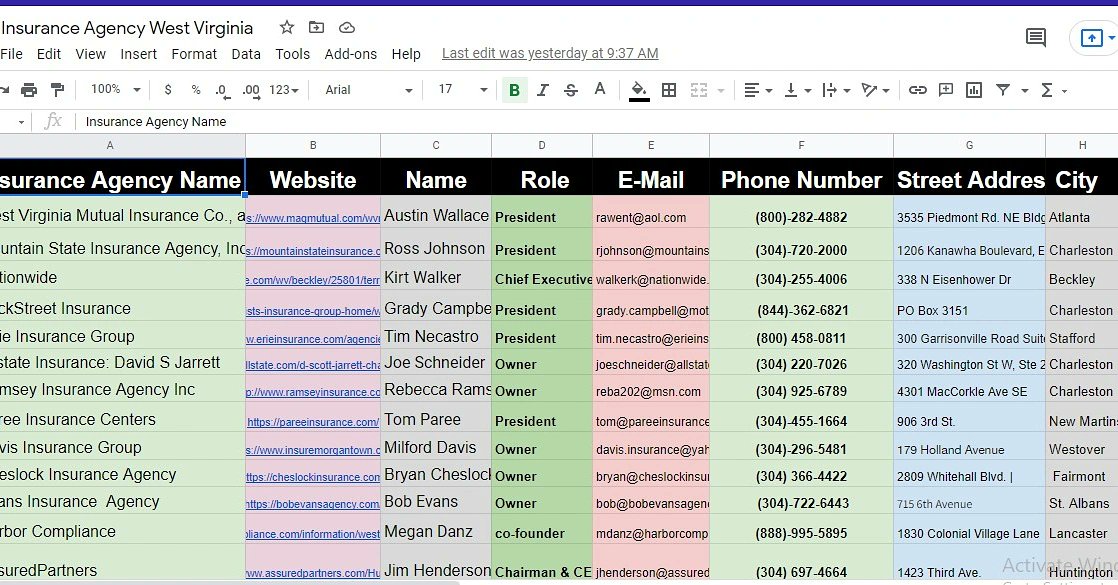
Task: Click the merge cells icon
Action: pos(699,90)
